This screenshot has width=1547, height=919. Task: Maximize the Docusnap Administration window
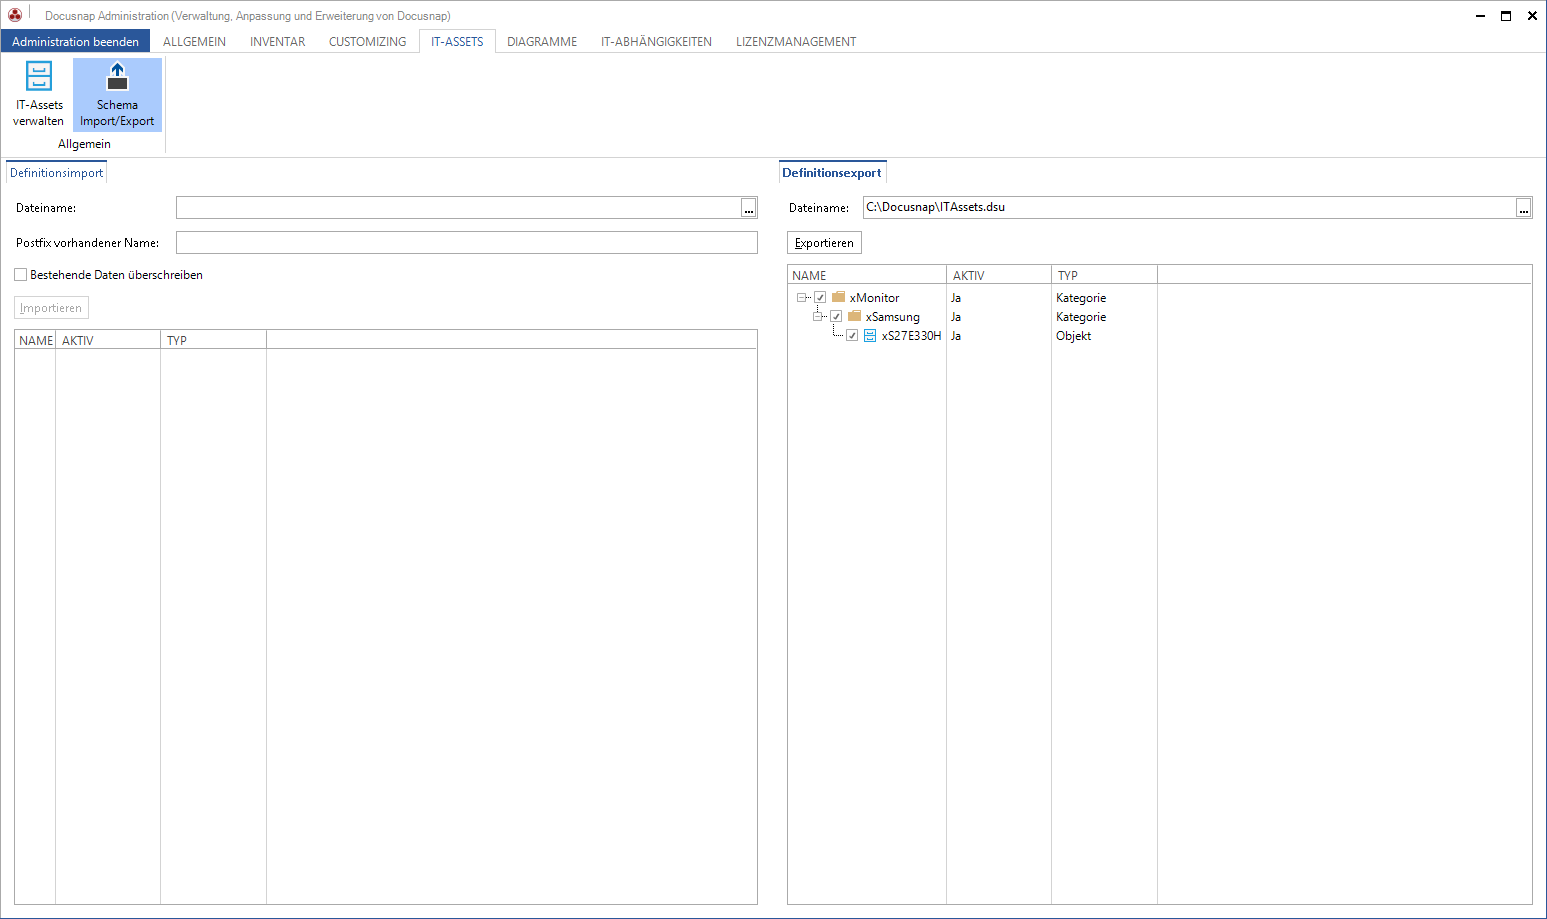1506,15
